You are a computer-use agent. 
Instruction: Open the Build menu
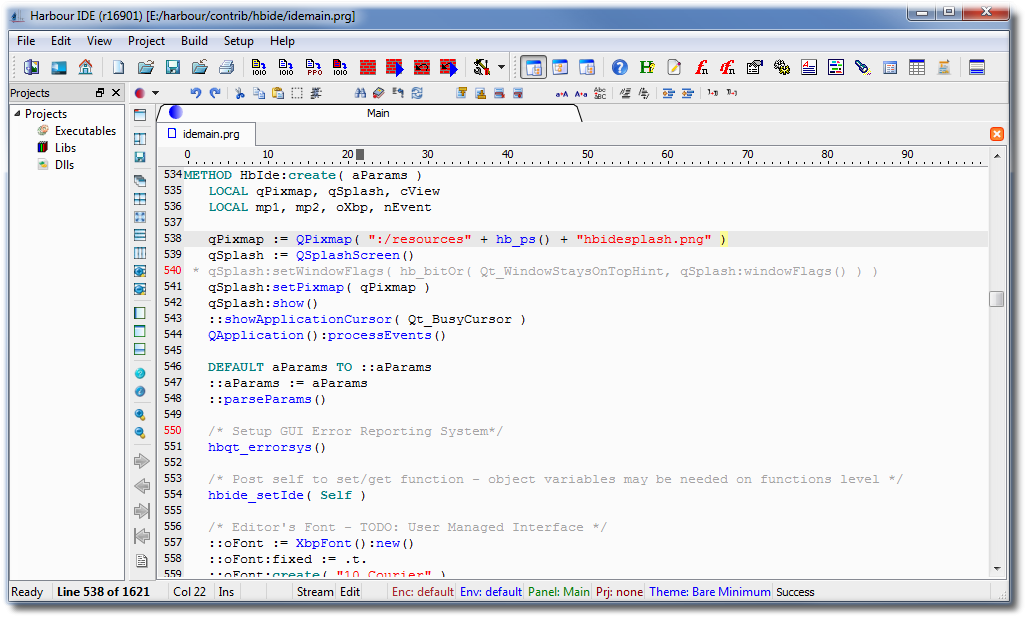(194, 41)
